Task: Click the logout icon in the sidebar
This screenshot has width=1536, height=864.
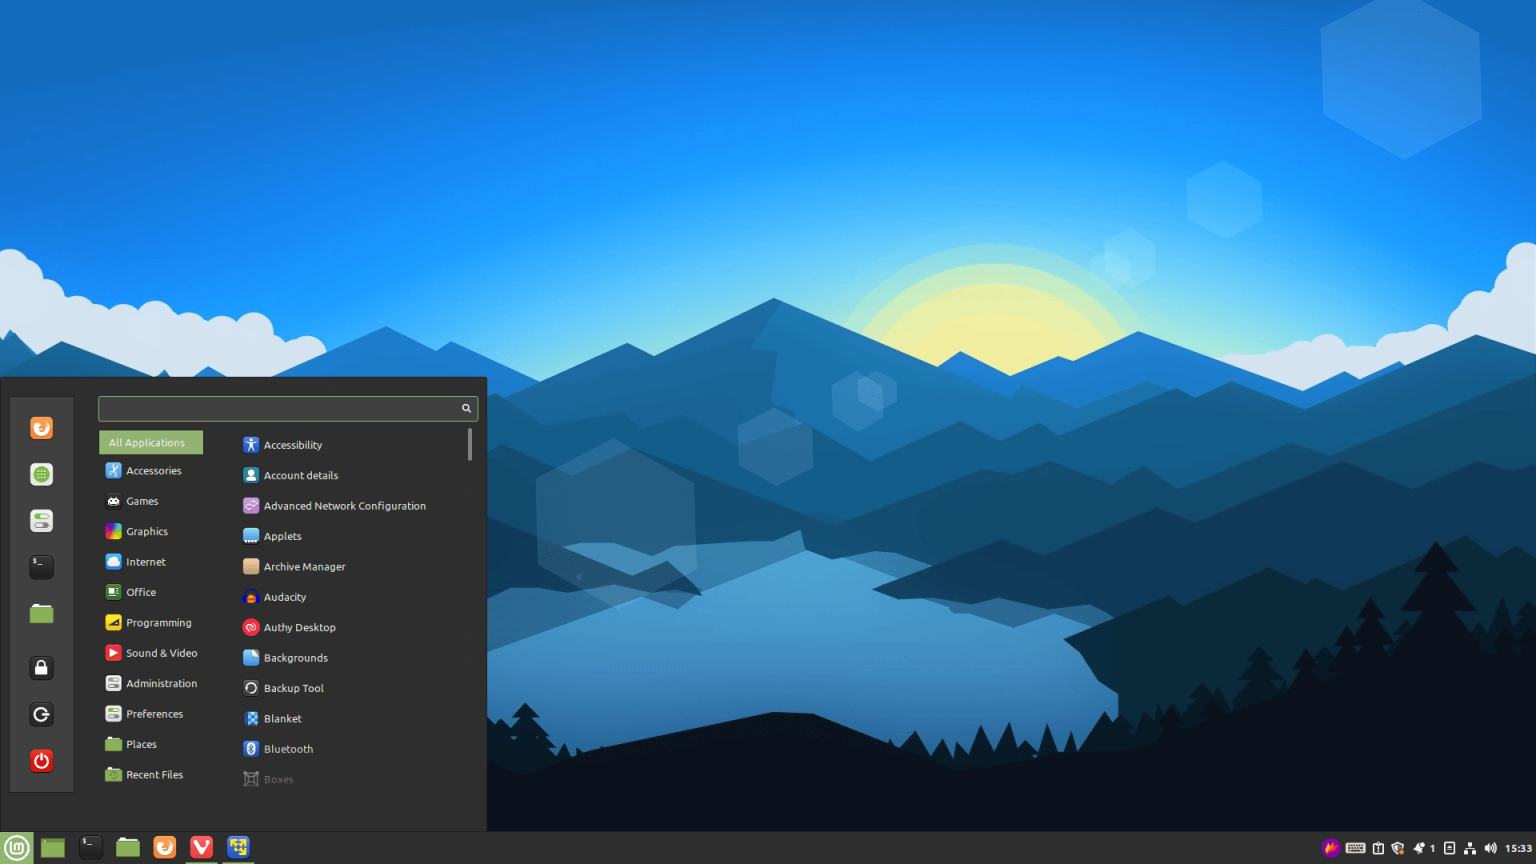Action: [41, 714]
